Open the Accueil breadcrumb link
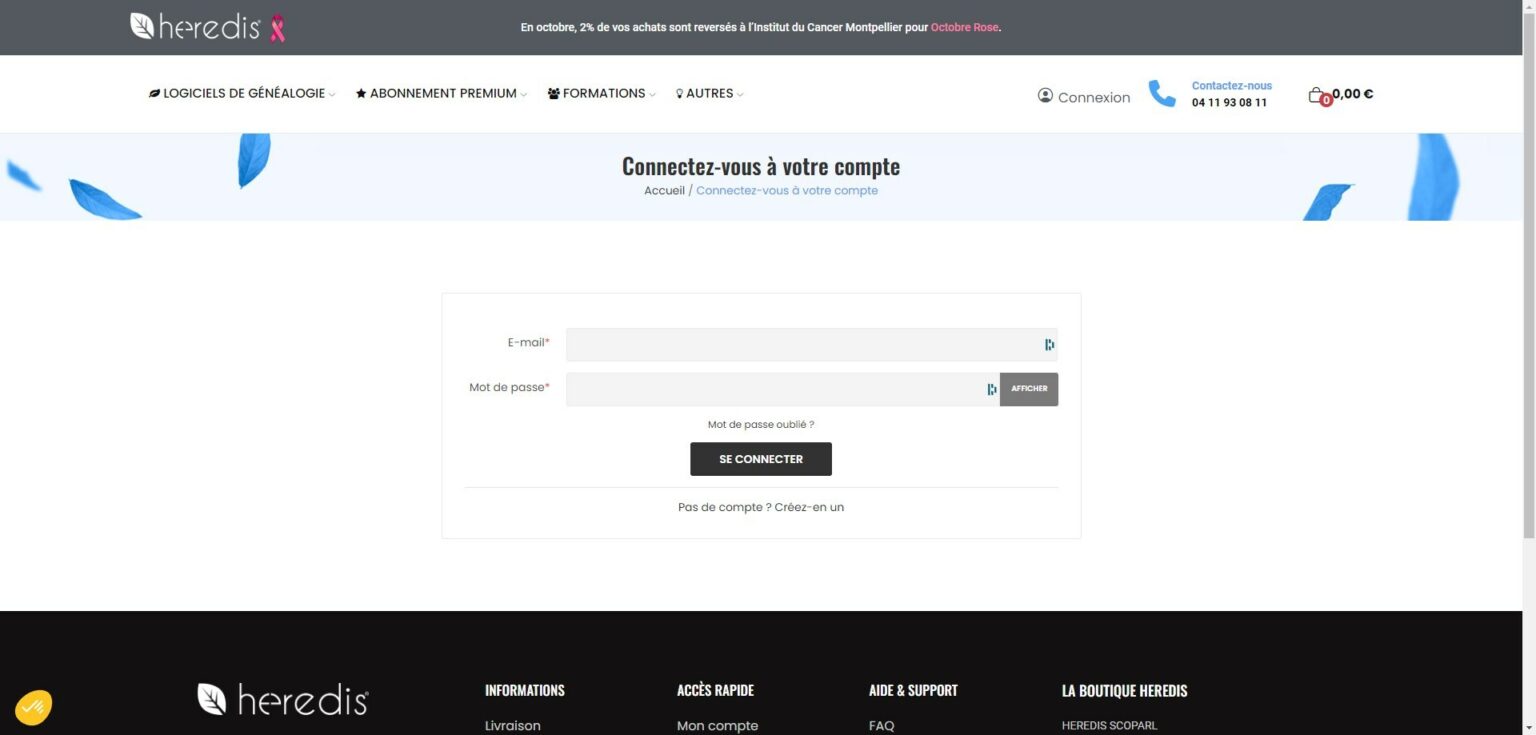 coord(663,190)
